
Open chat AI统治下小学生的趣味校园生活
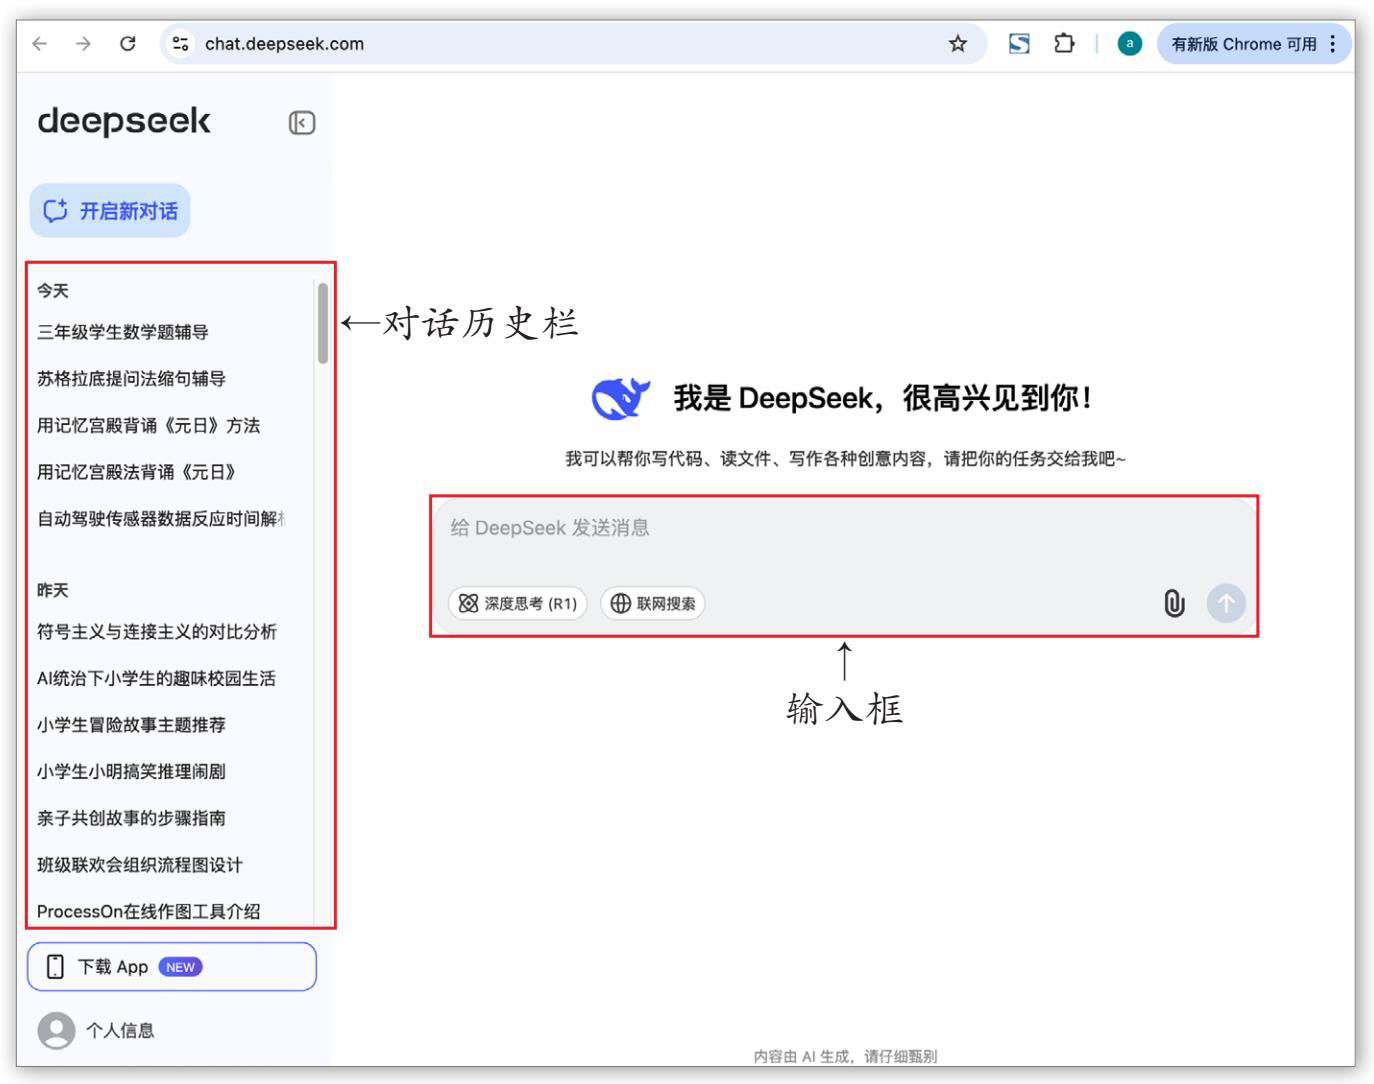point(156,679)
